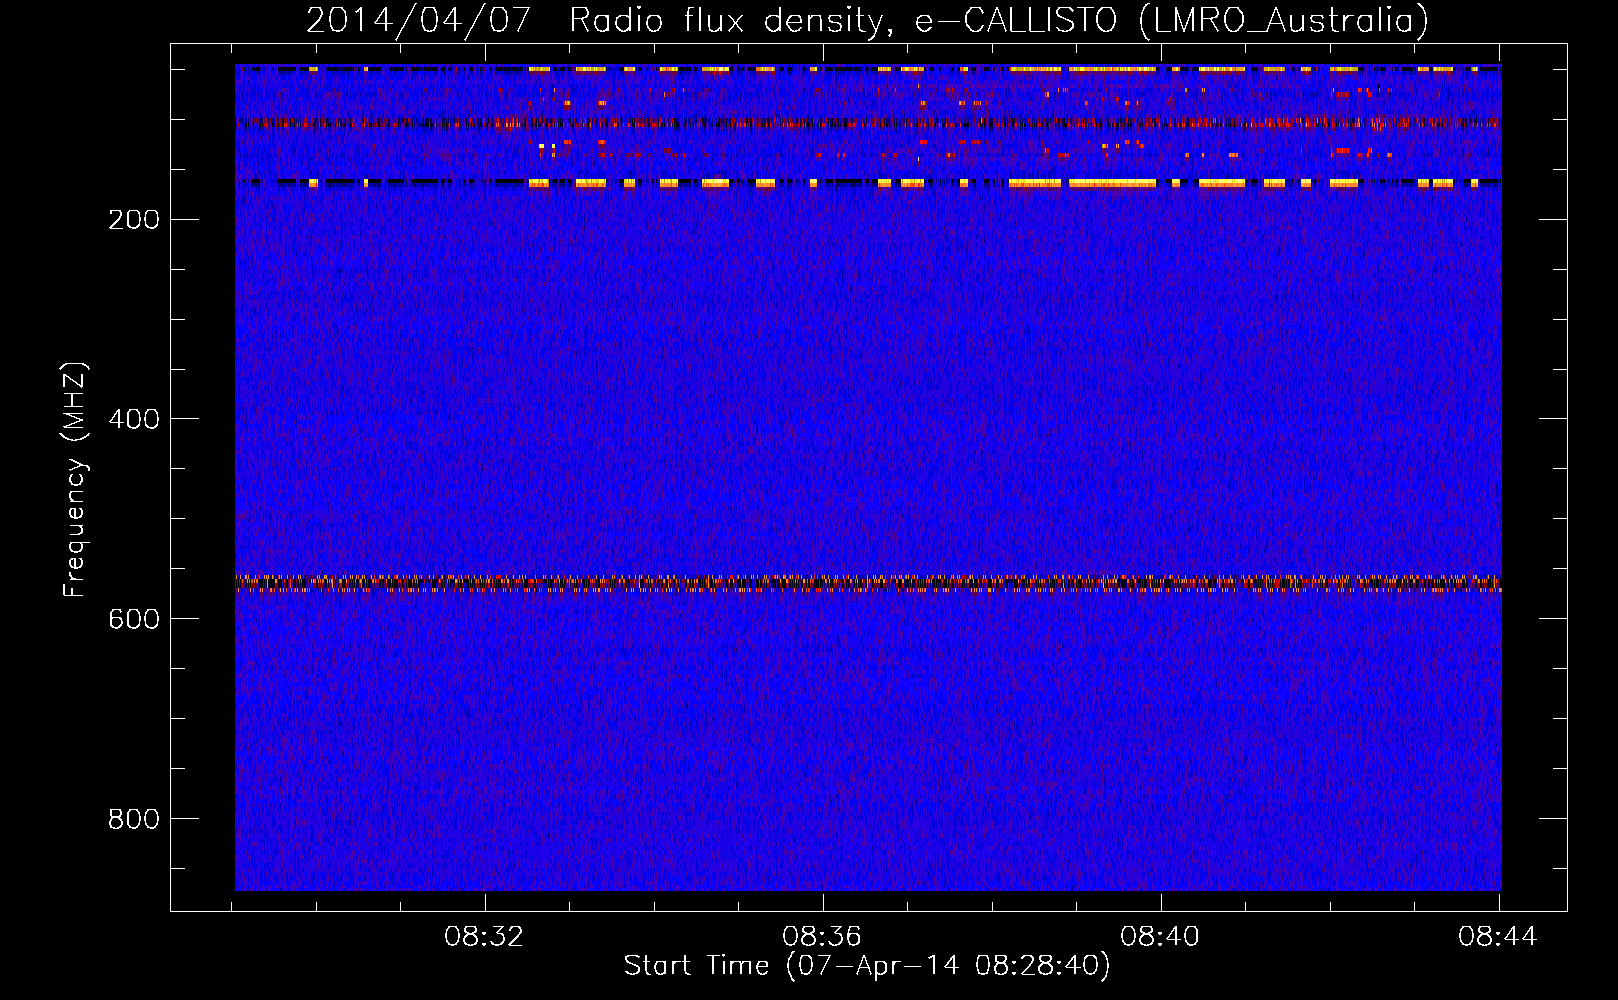Screen dimensions: 1618x1000
Task: Click the 08:36 time tick label
Action: (822, 937)
